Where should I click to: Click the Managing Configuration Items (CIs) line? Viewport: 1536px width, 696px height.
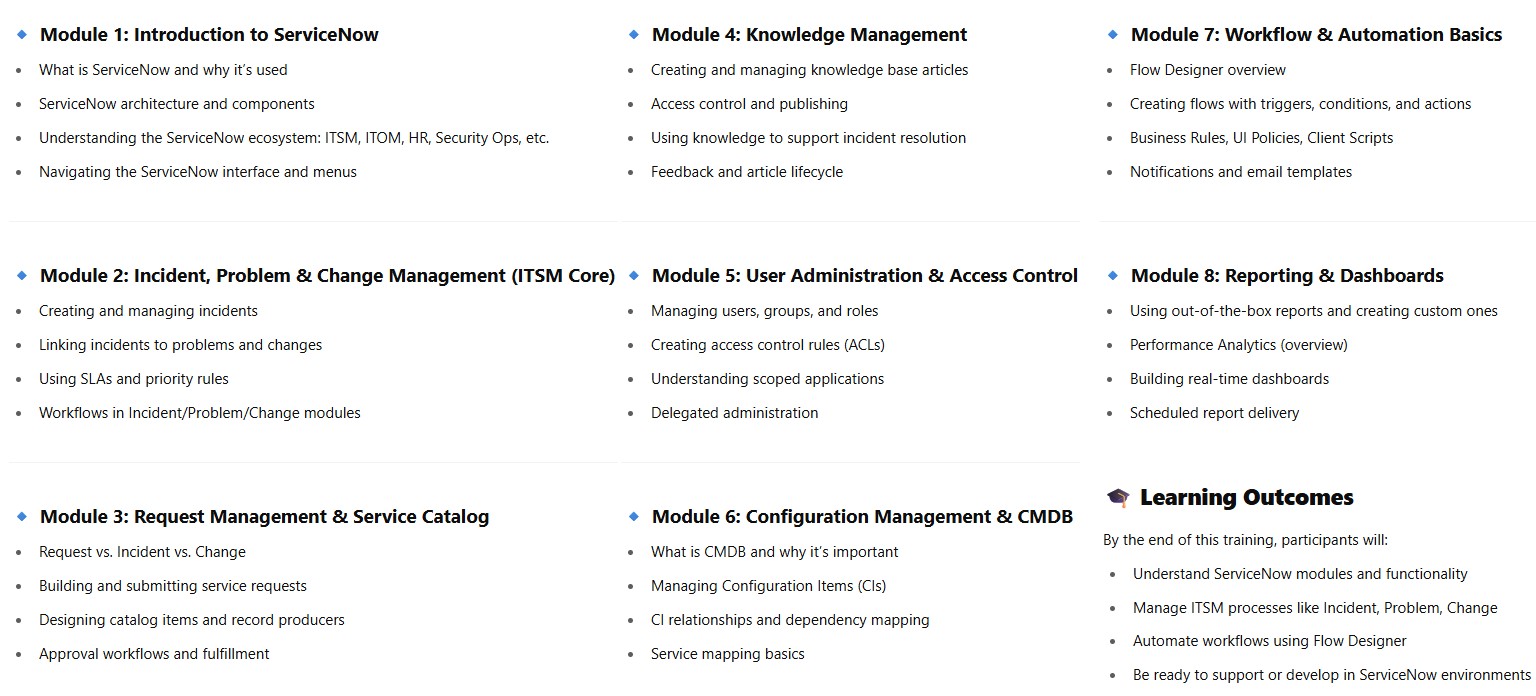[x=768, y=586]
